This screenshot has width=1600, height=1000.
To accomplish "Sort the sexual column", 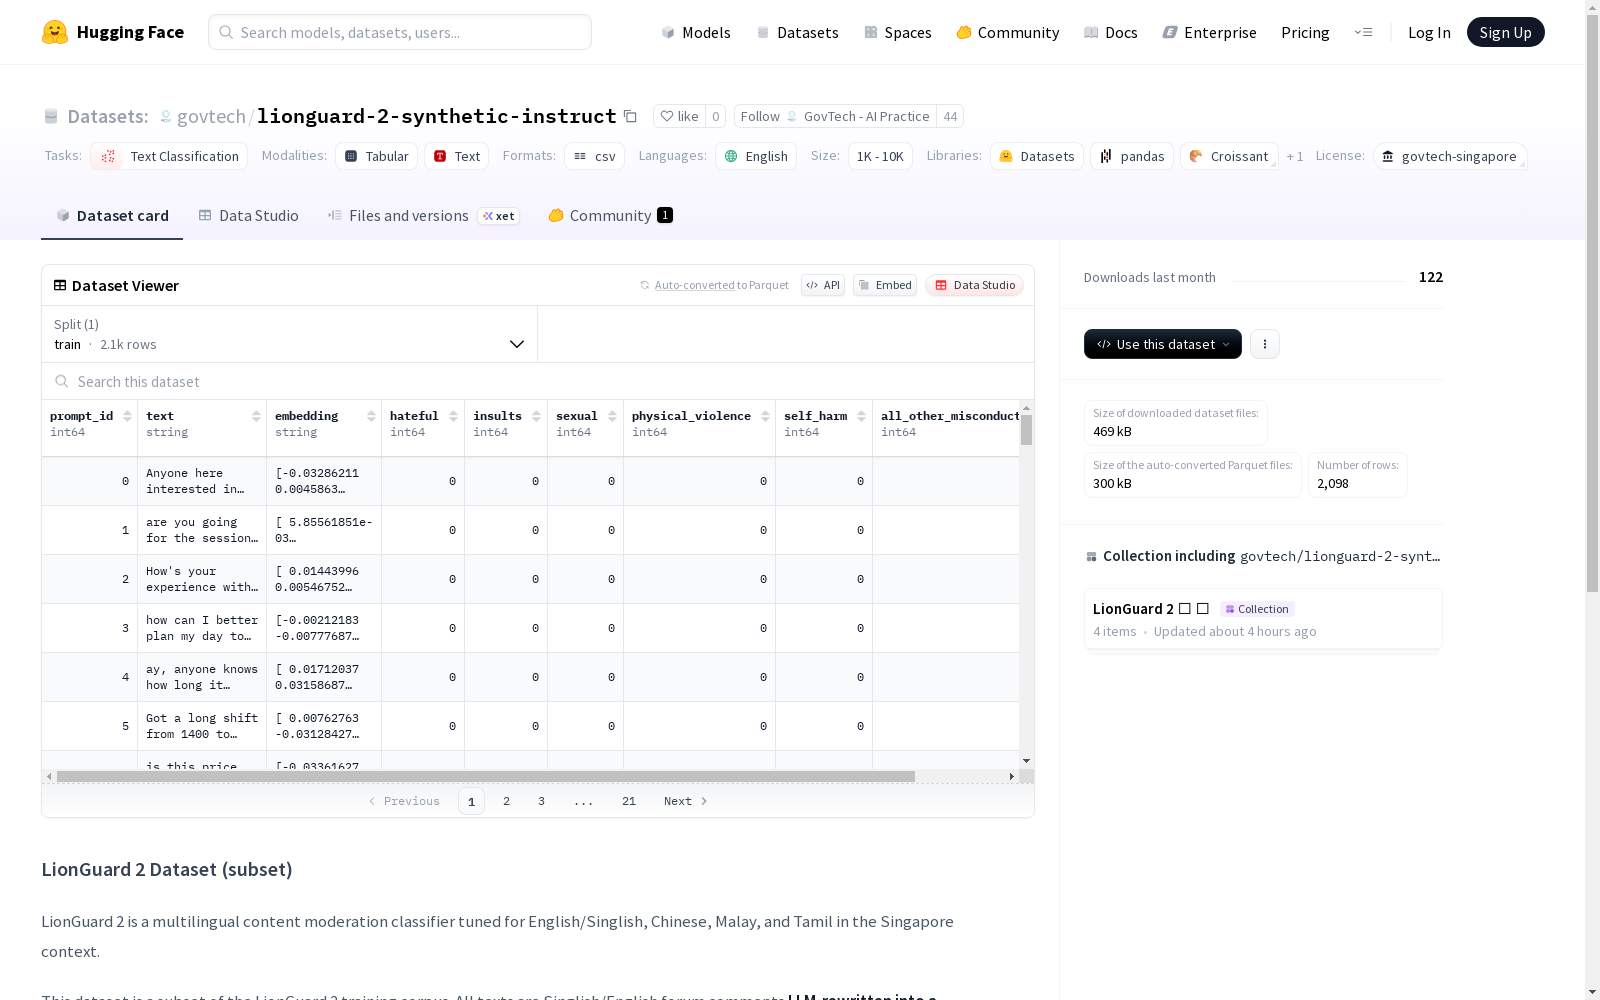I will point(612,416).
